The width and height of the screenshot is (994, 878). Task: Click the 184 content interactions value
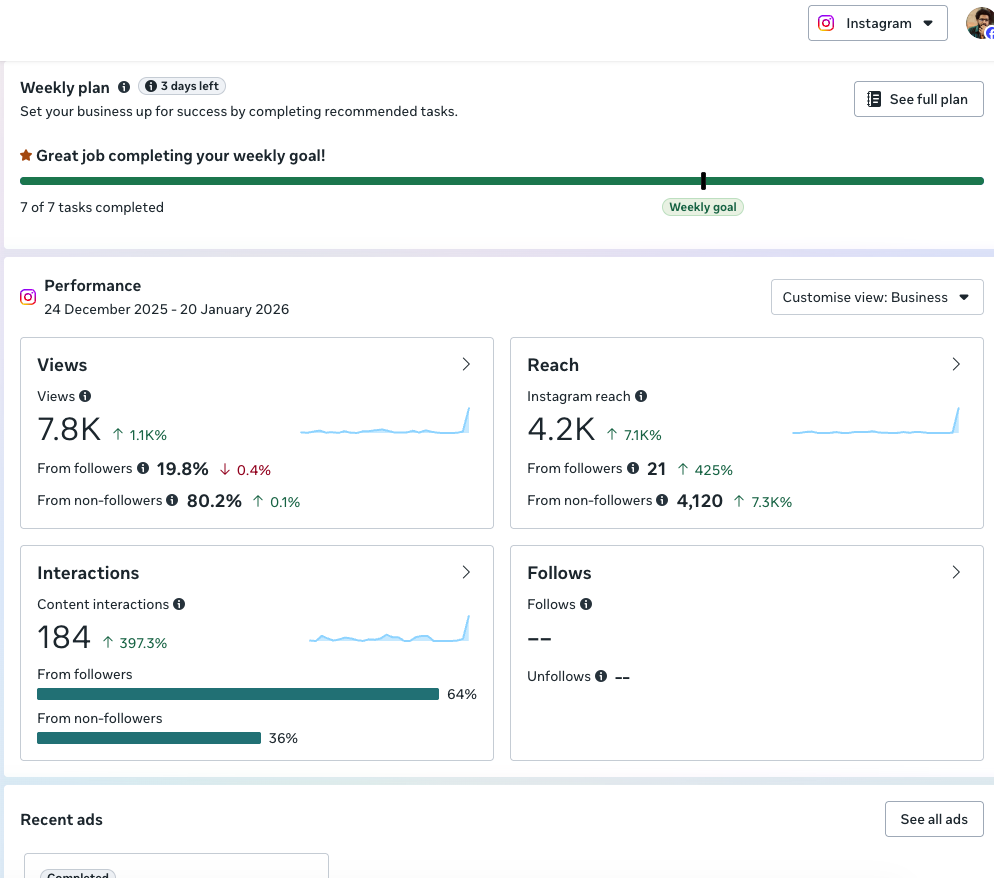[x=64, y=638]
